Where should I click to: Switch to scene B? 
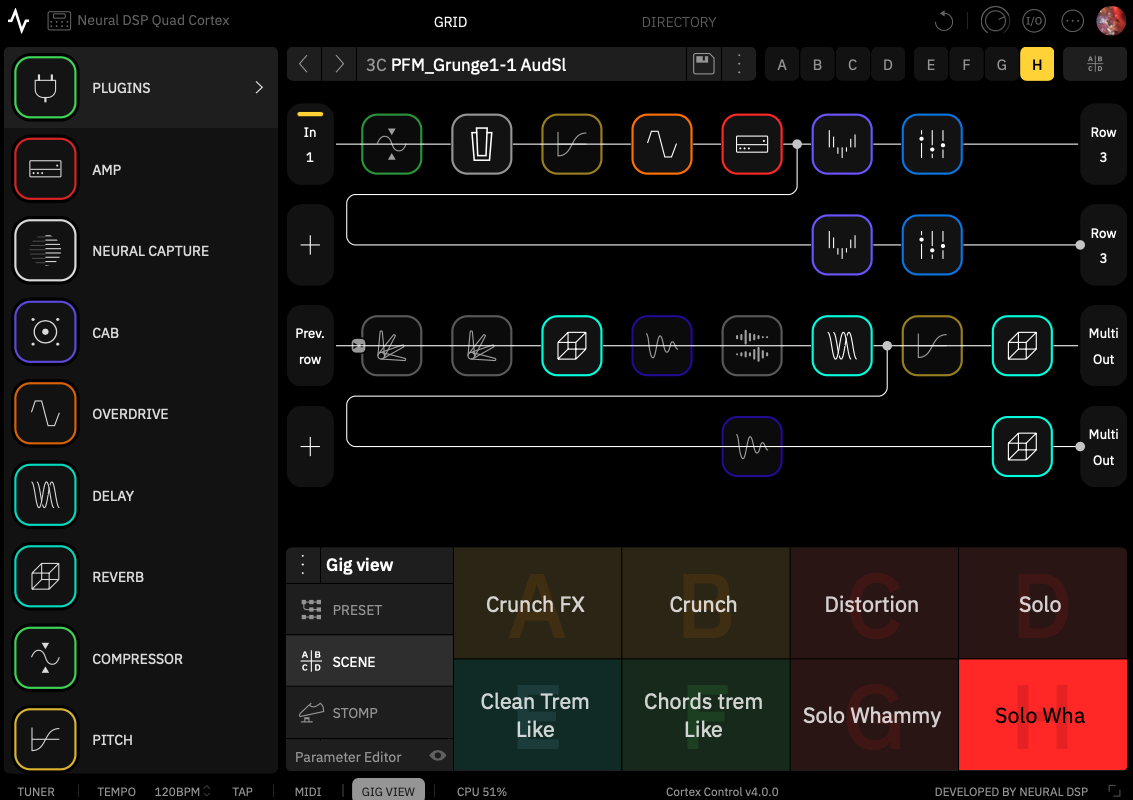(817, 65)
